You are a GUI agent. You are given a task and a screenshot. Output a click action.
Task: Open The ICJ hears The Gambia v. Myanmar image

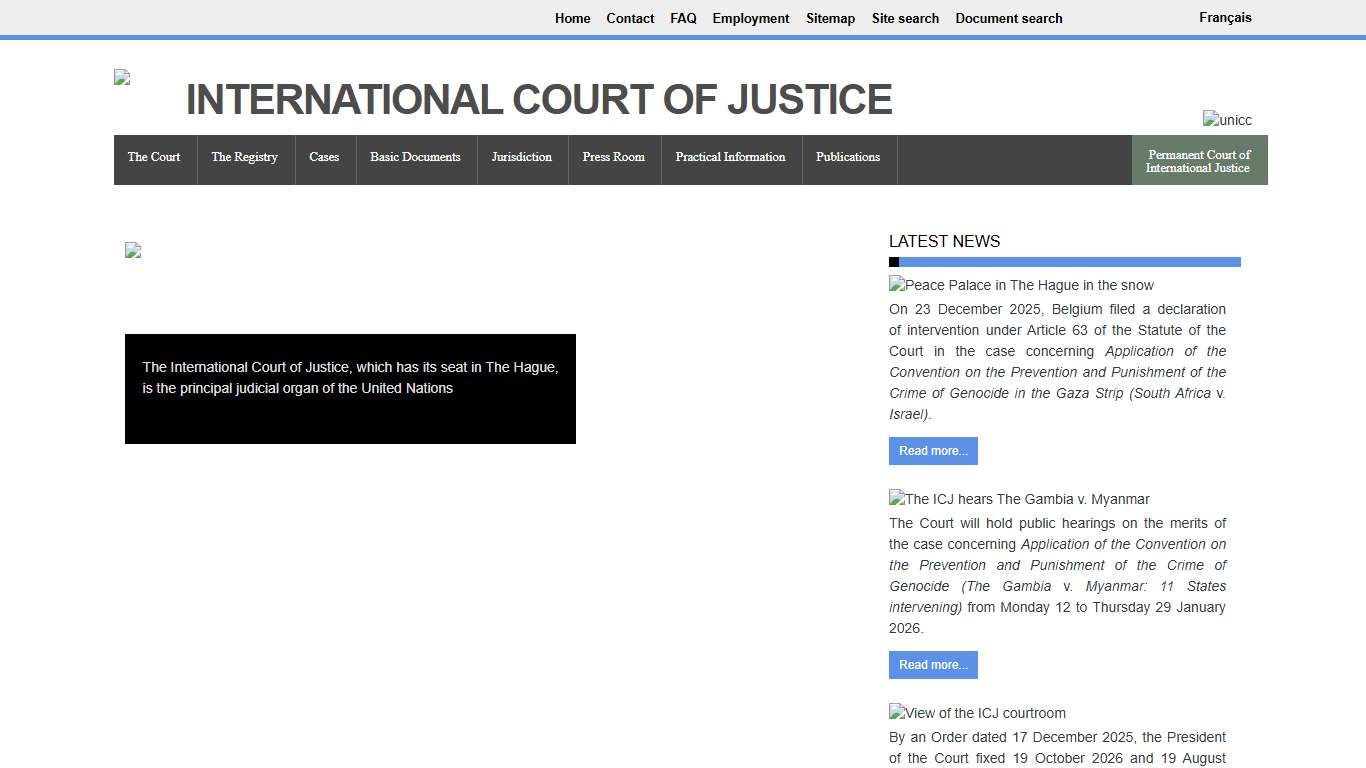pos(1018,499)
